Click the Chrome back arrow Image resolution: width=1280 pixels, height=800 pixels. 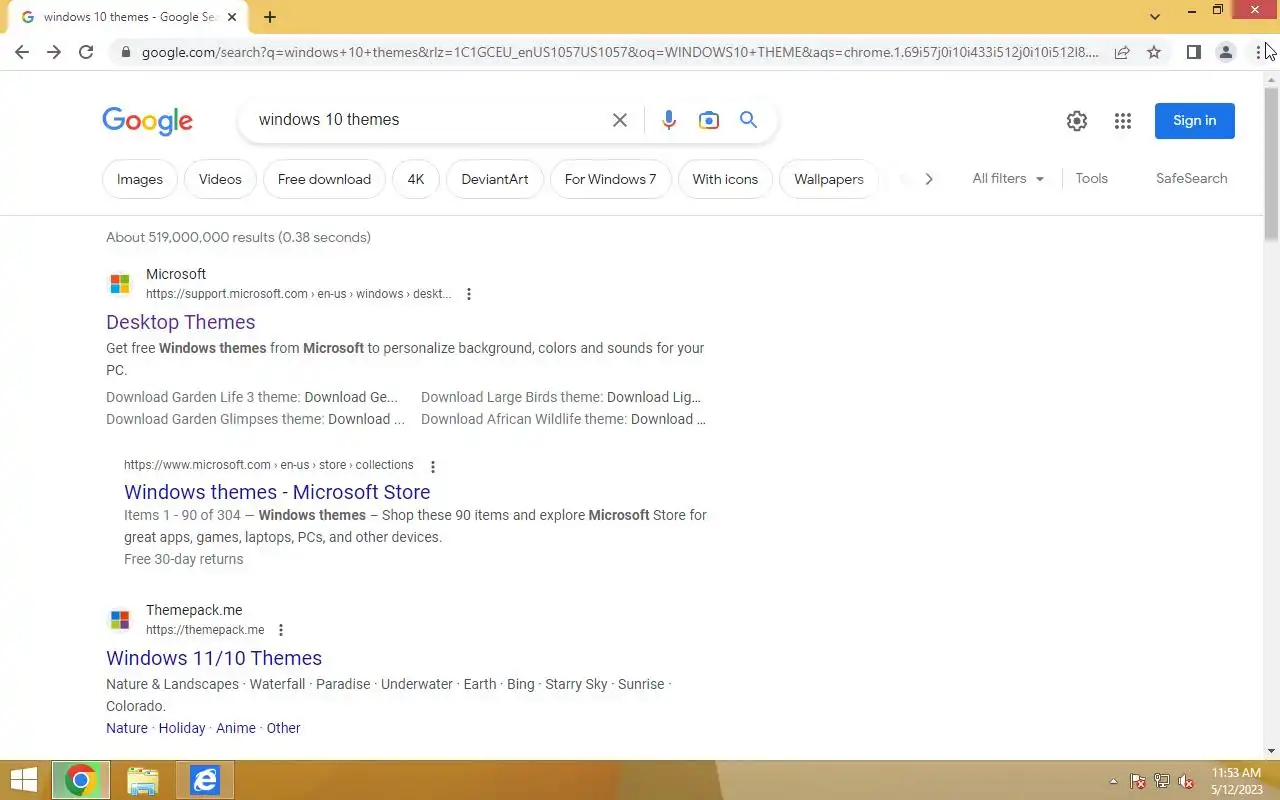[22, 52]
